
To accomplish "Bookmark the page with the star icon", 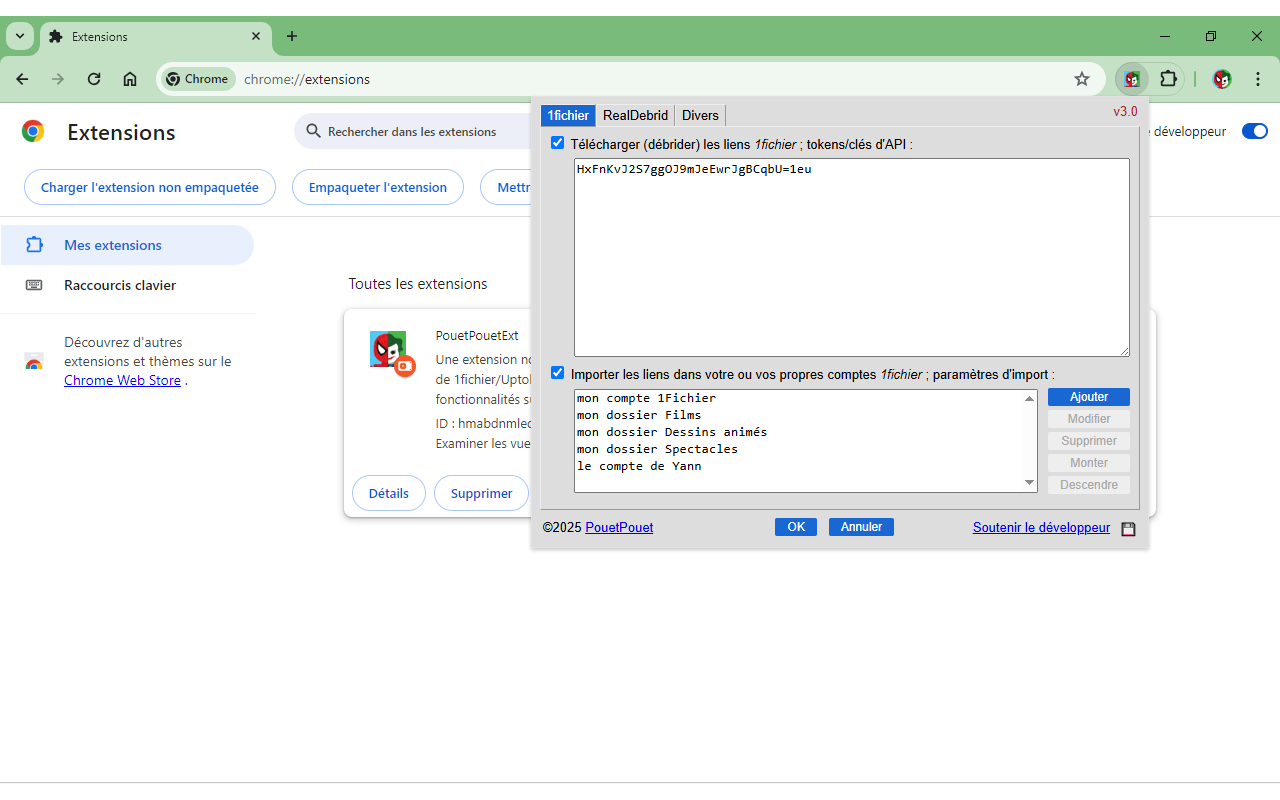I will 1081,78.
